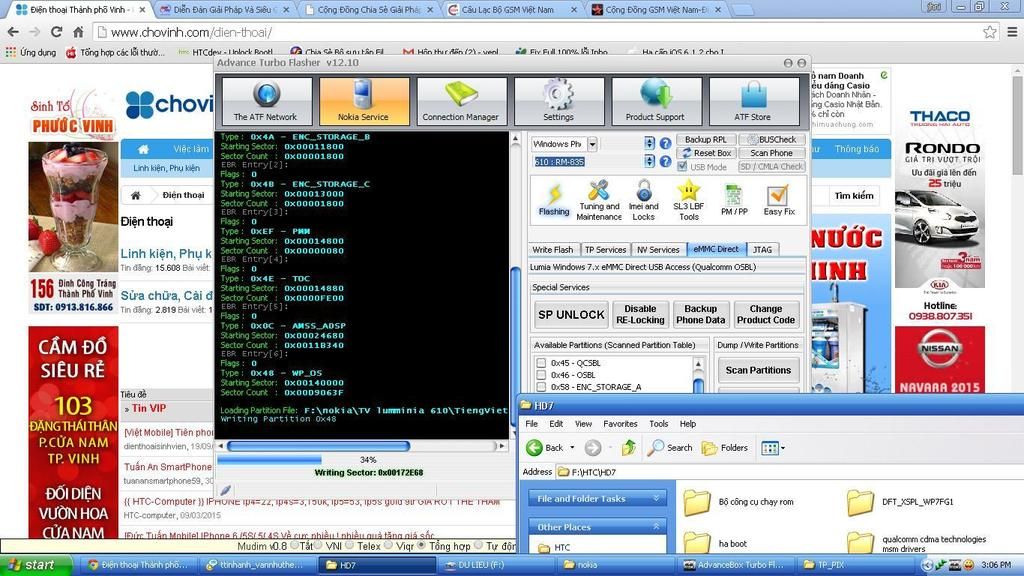Open the Favorites menu in HD7 window
The image size is (1024, 576).
pos(620,424)
